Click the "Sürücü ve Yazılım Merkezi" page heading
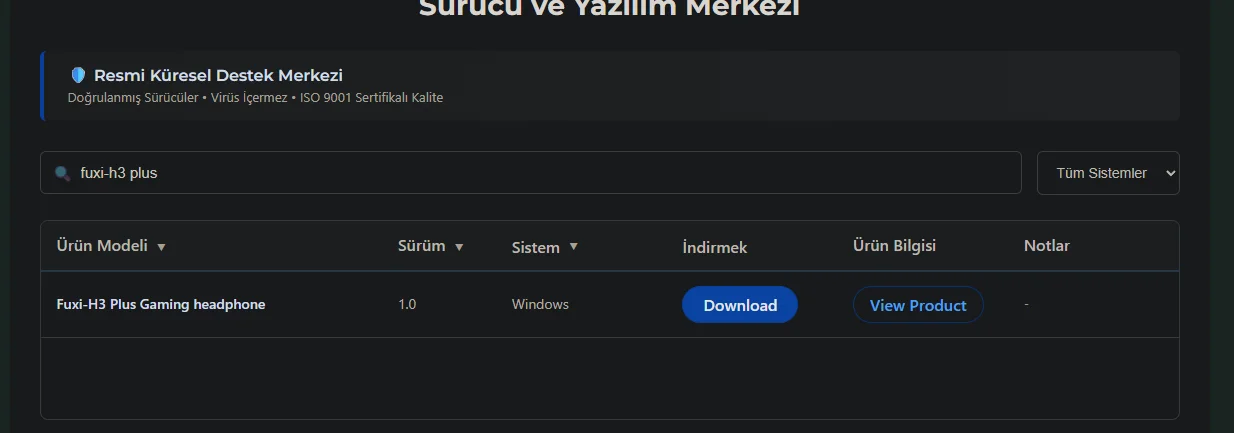This screenshot has width=1234, height=433. [609, 8]
